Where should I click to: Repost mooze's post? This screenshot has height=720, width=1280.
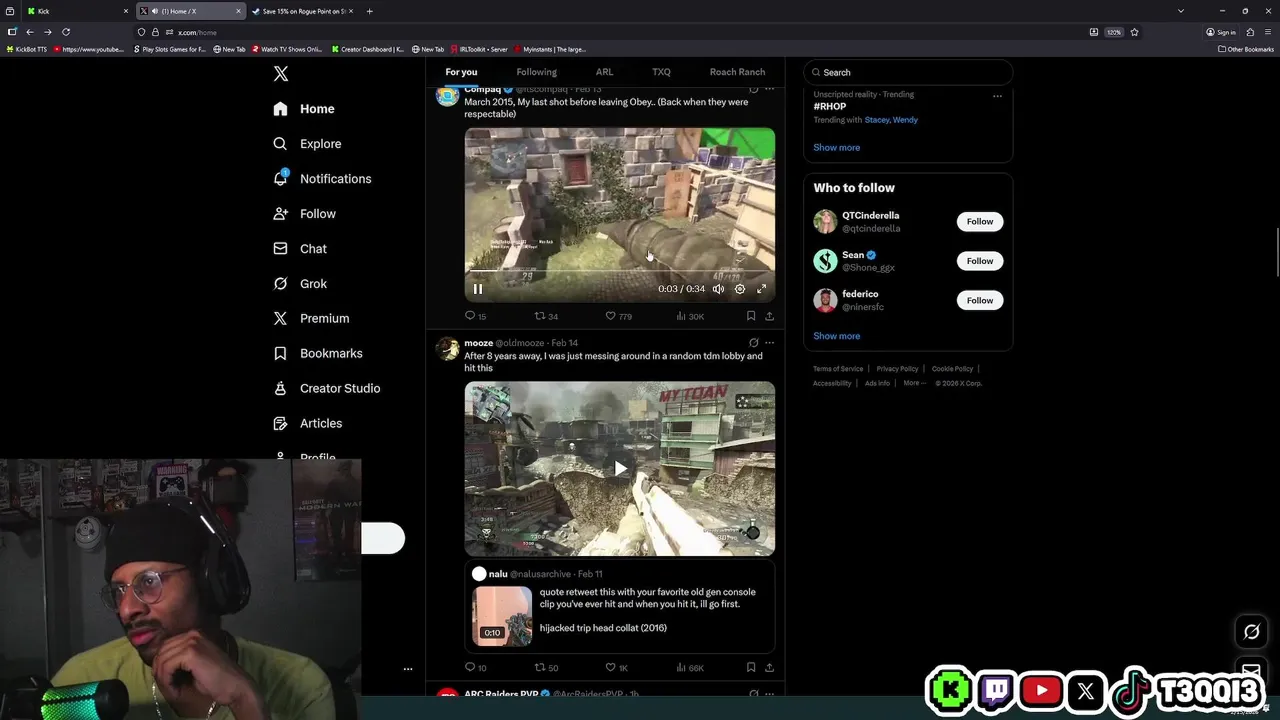(546, 668)
